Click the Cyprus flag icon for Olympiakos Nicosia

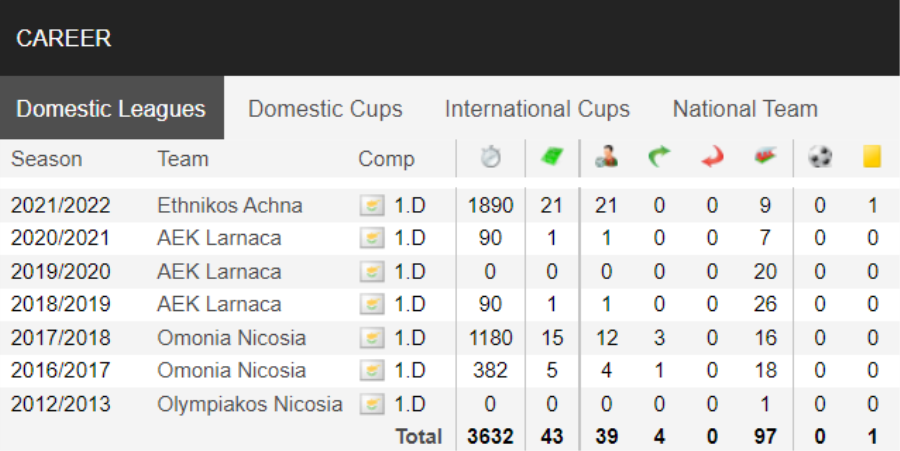(372, 405)
